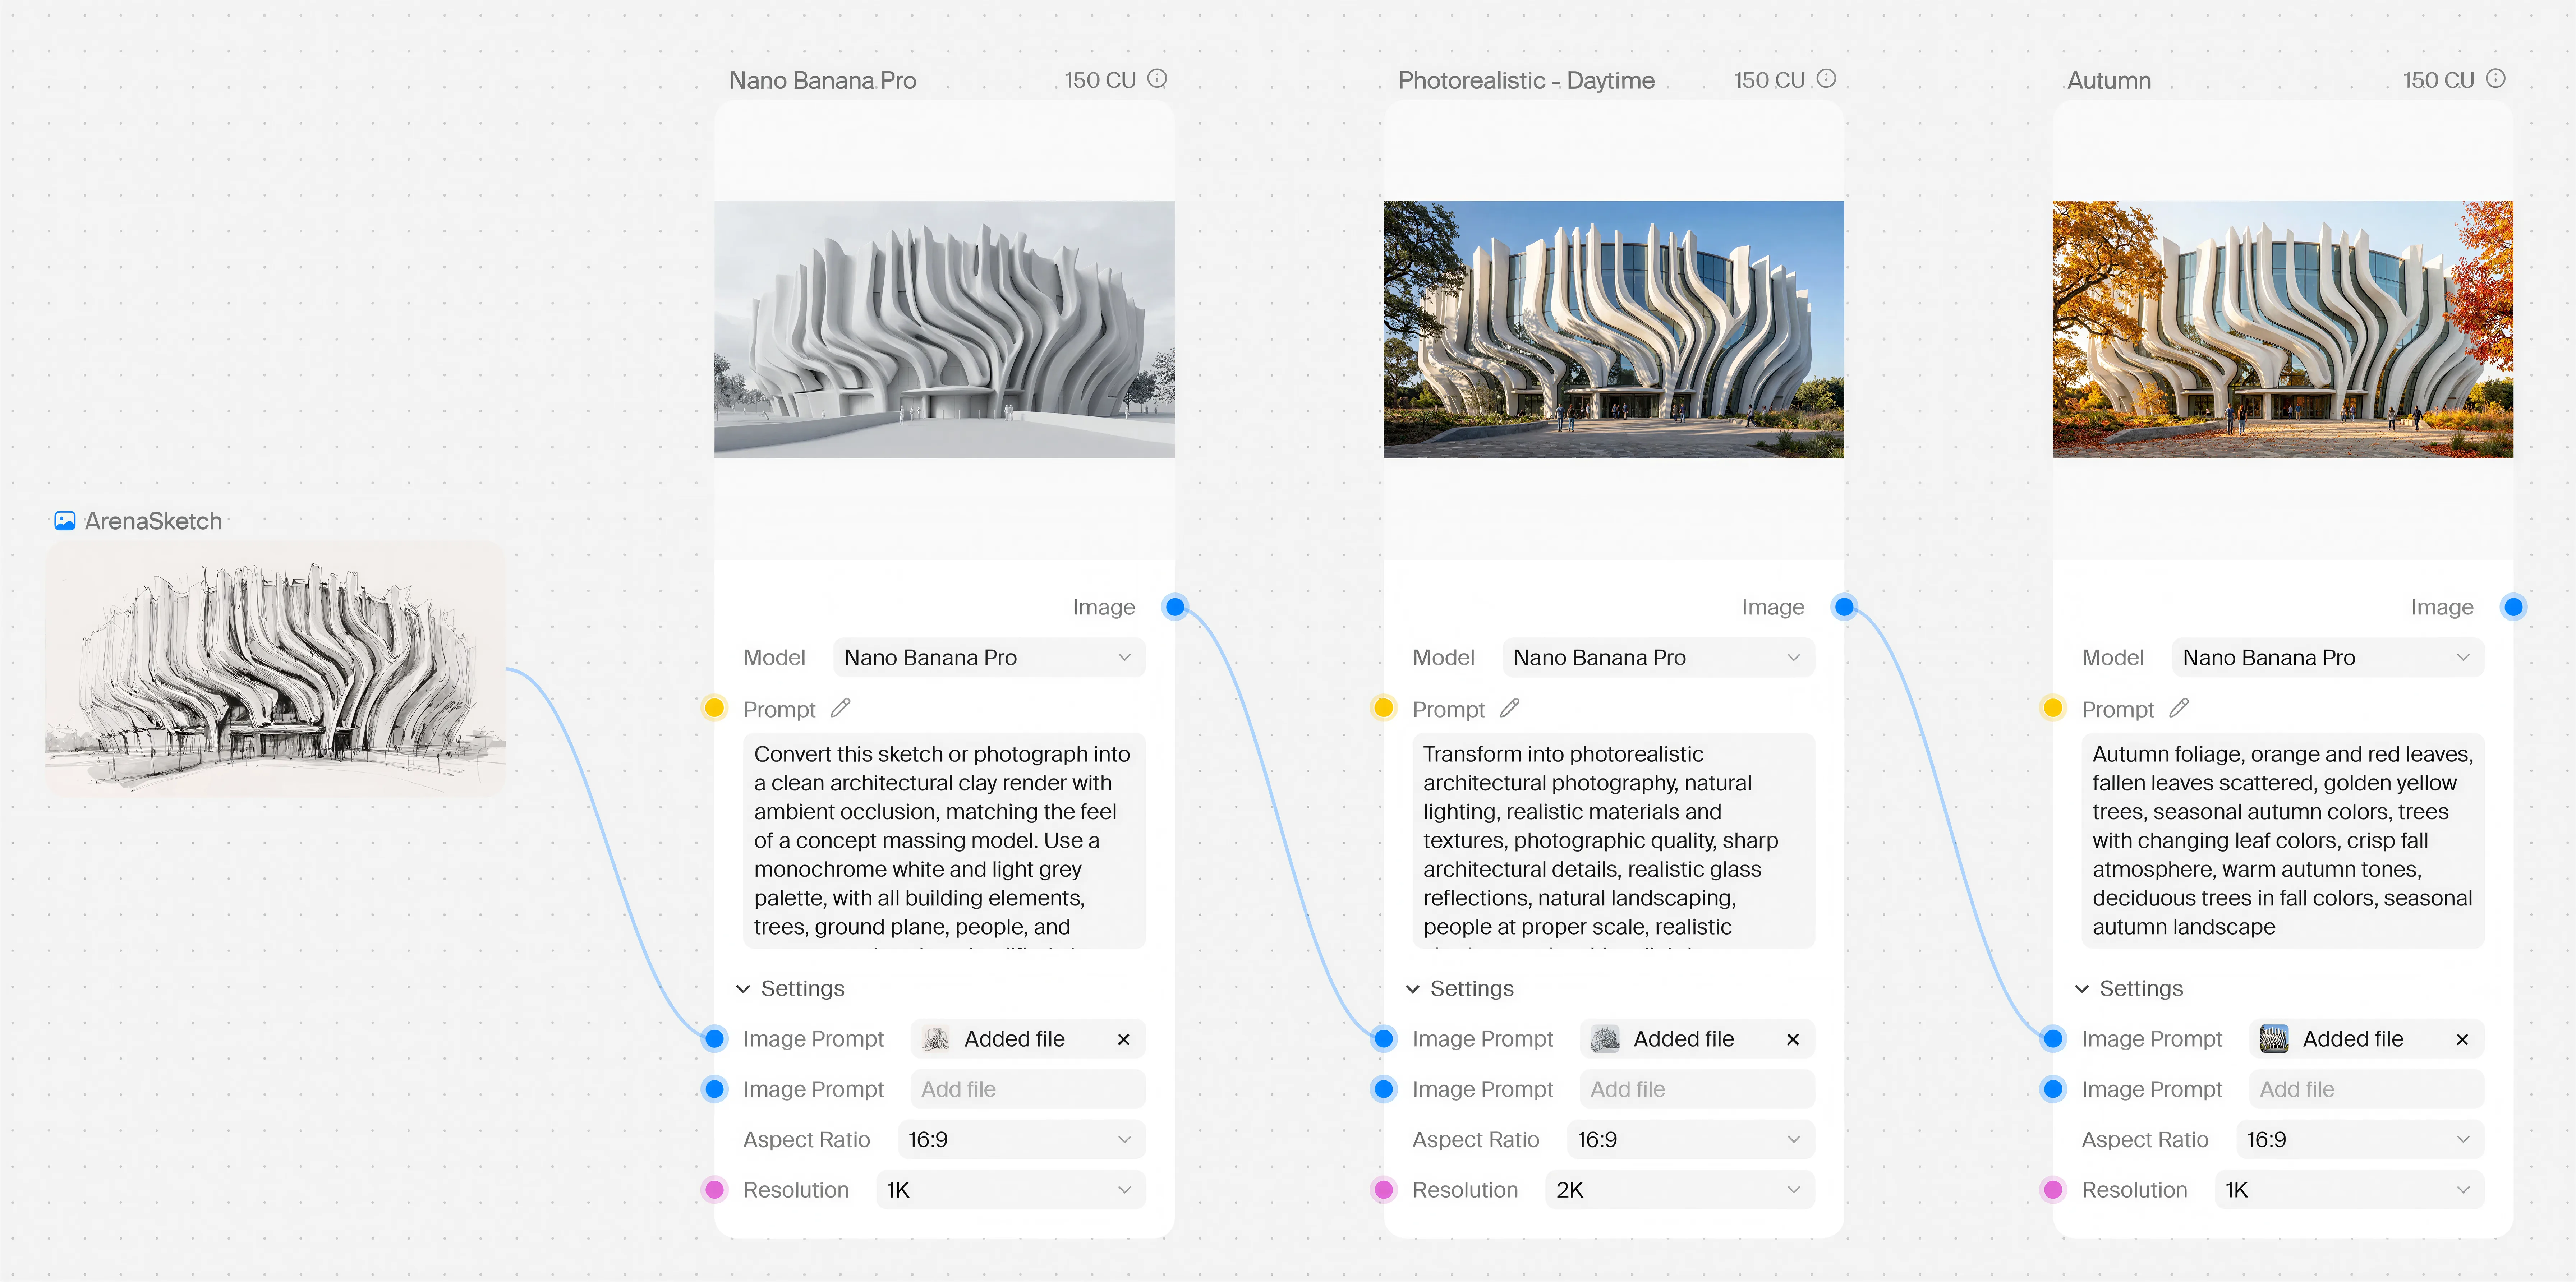Click yellow Prompt port on Nano Banana Pro node
This screenshot has height=1282, width=2576.
coord(714,708)
